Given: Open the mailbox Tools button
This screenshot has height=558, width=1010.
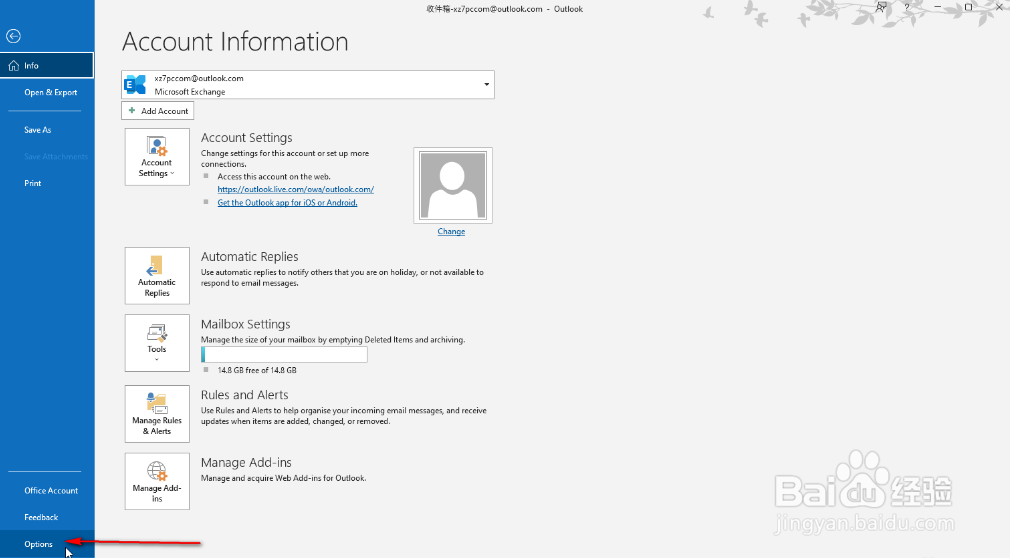Looking at the screenshot, I should (157, 343).
